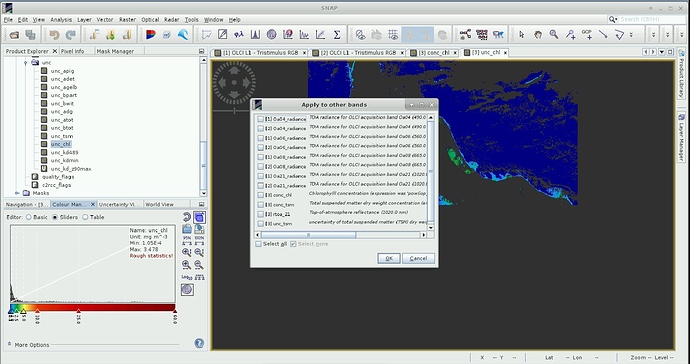Click the Redo arrow icon
Screen dimensions: 690x364
click(x=70, y=34)
